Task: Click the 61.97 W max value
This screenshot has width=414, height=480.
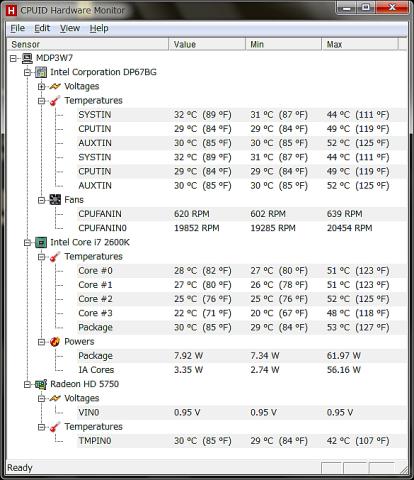Action: [x=344, y=356]
